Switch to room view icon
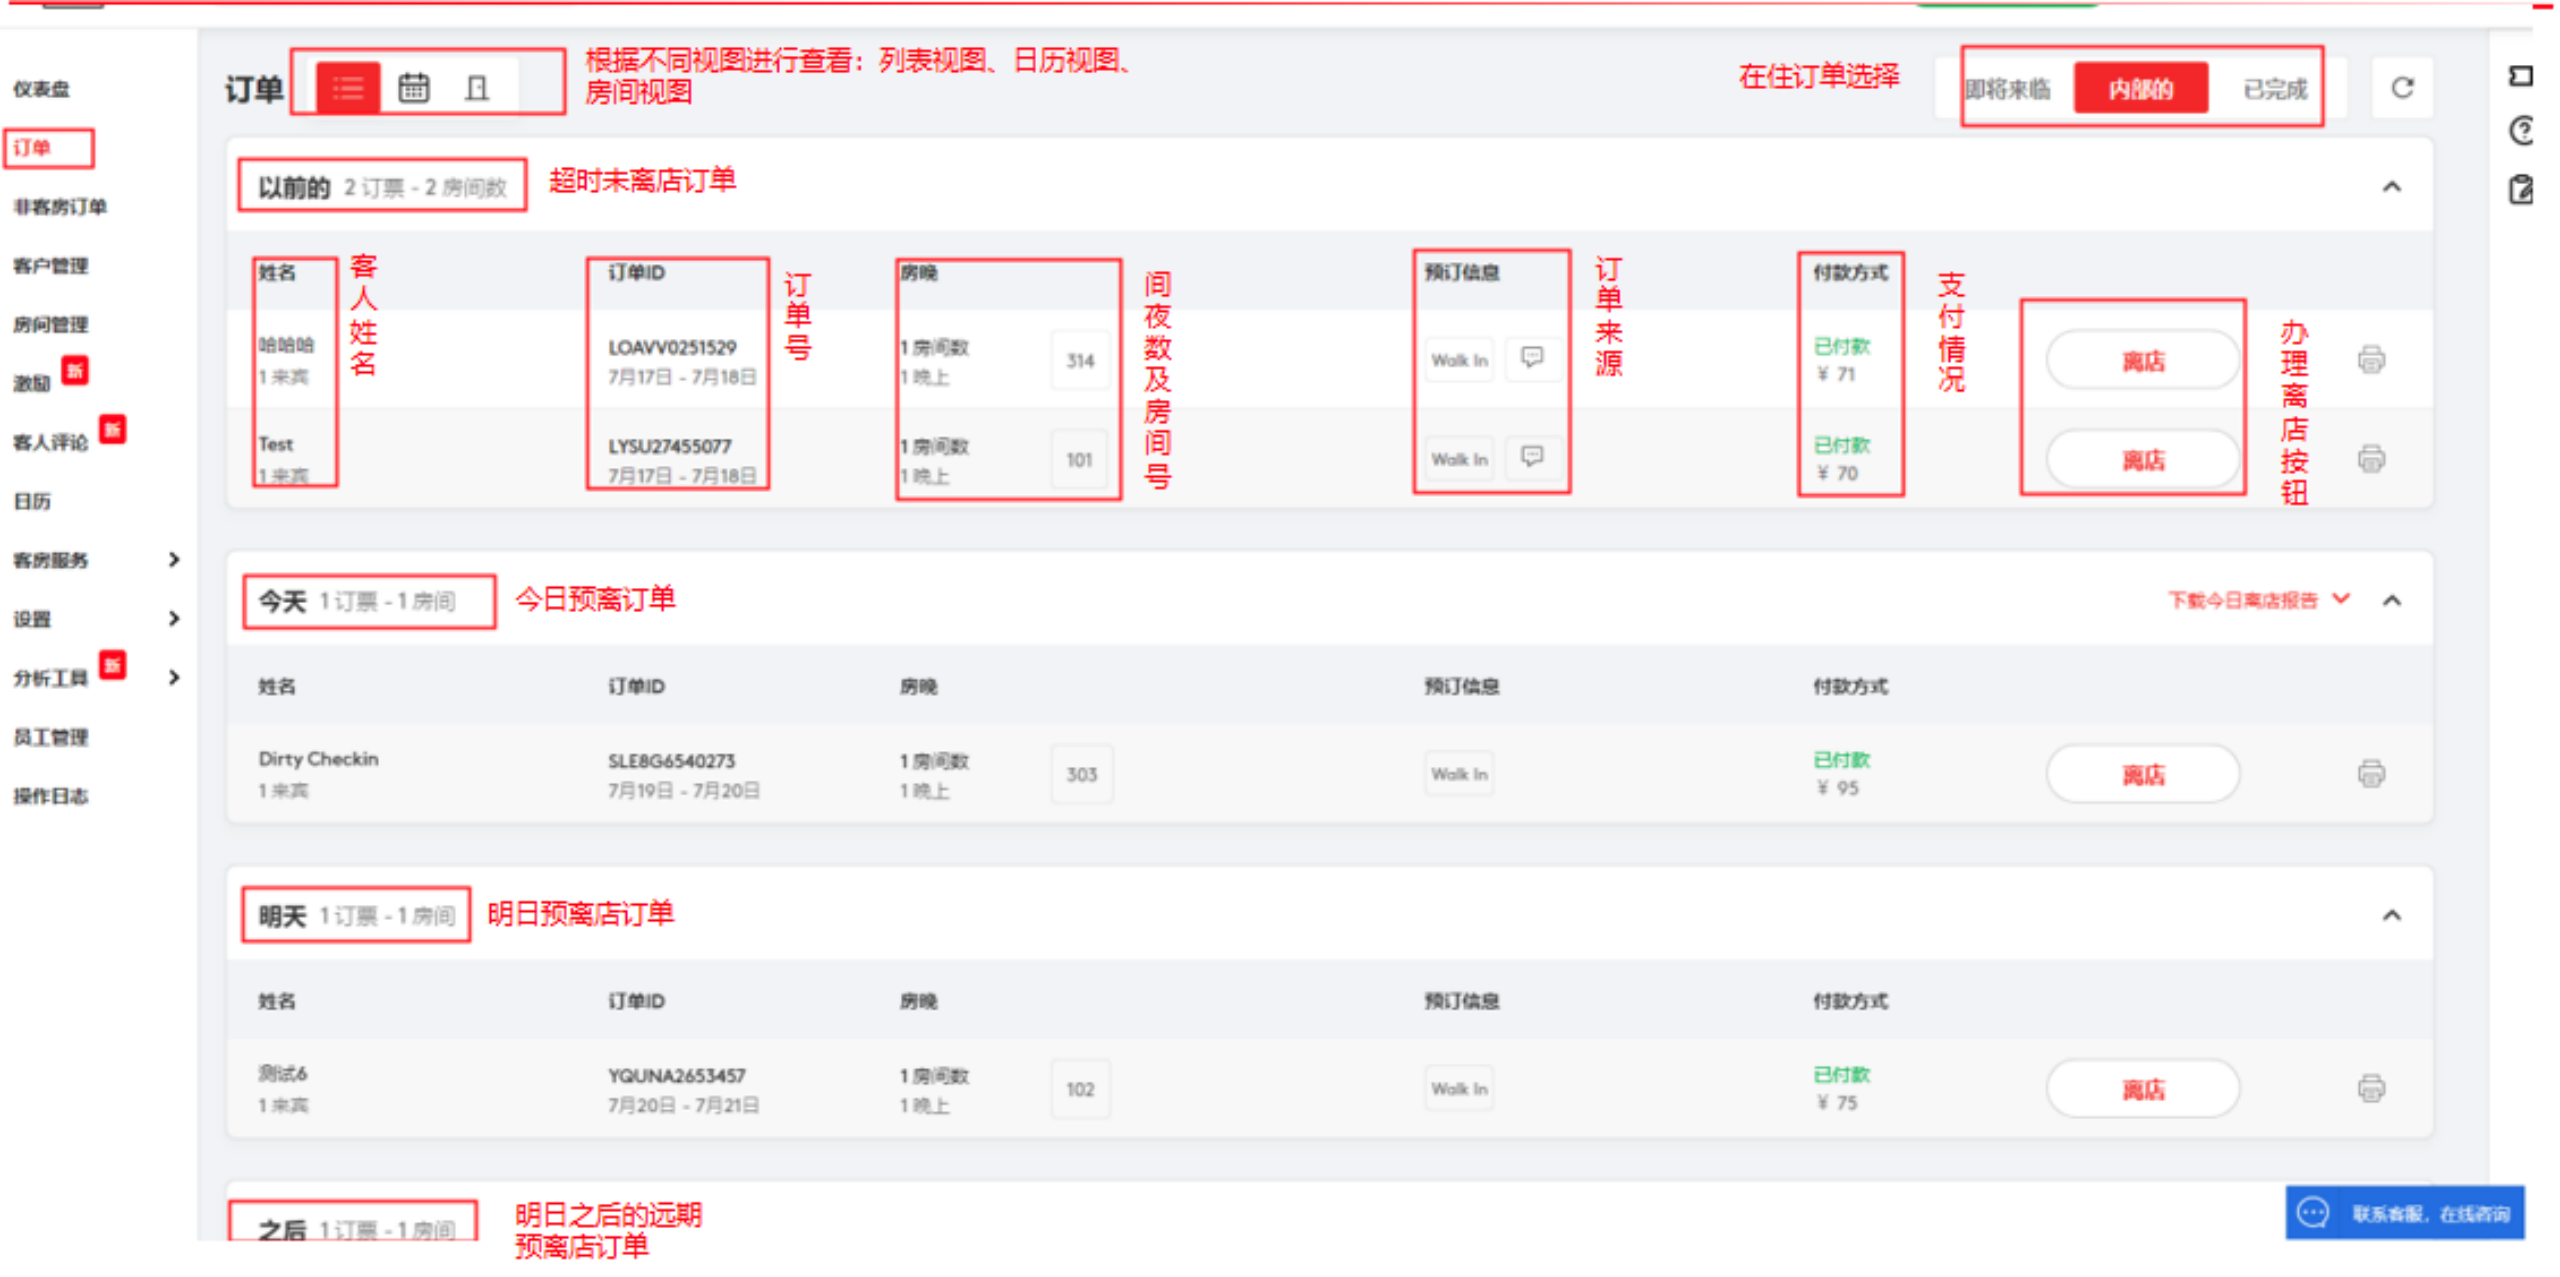This screenshot has height=1277, width=2560. pos(477,89)
